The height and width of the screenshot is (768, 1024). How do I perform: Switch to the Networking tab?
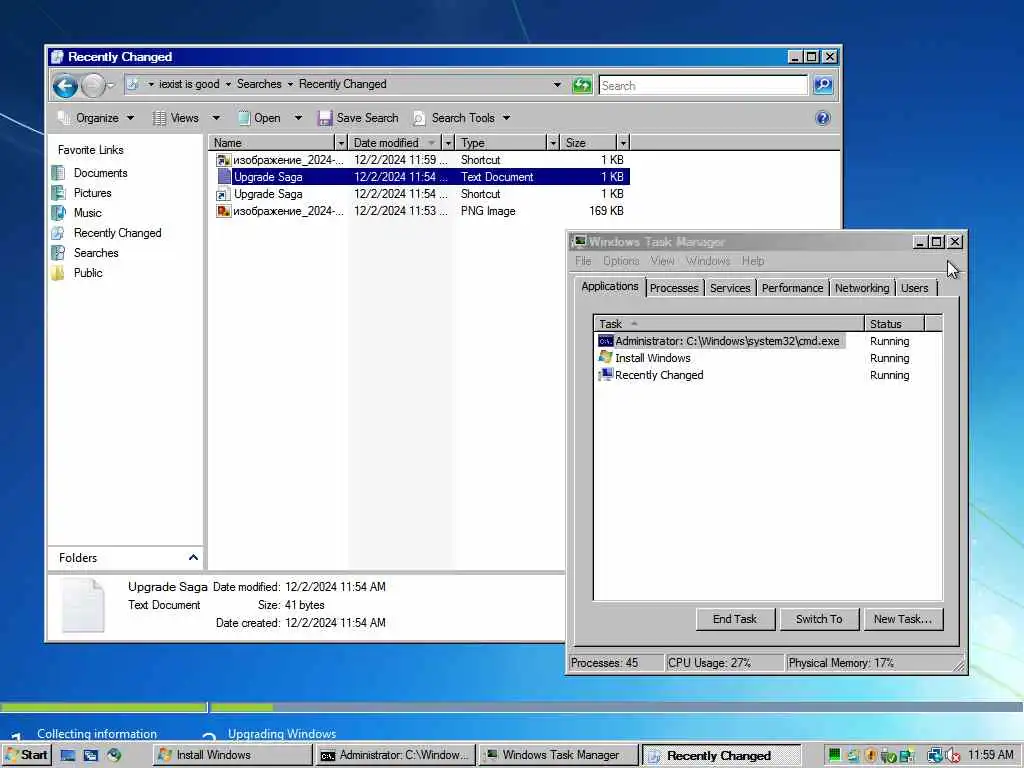tap(861, 288)
